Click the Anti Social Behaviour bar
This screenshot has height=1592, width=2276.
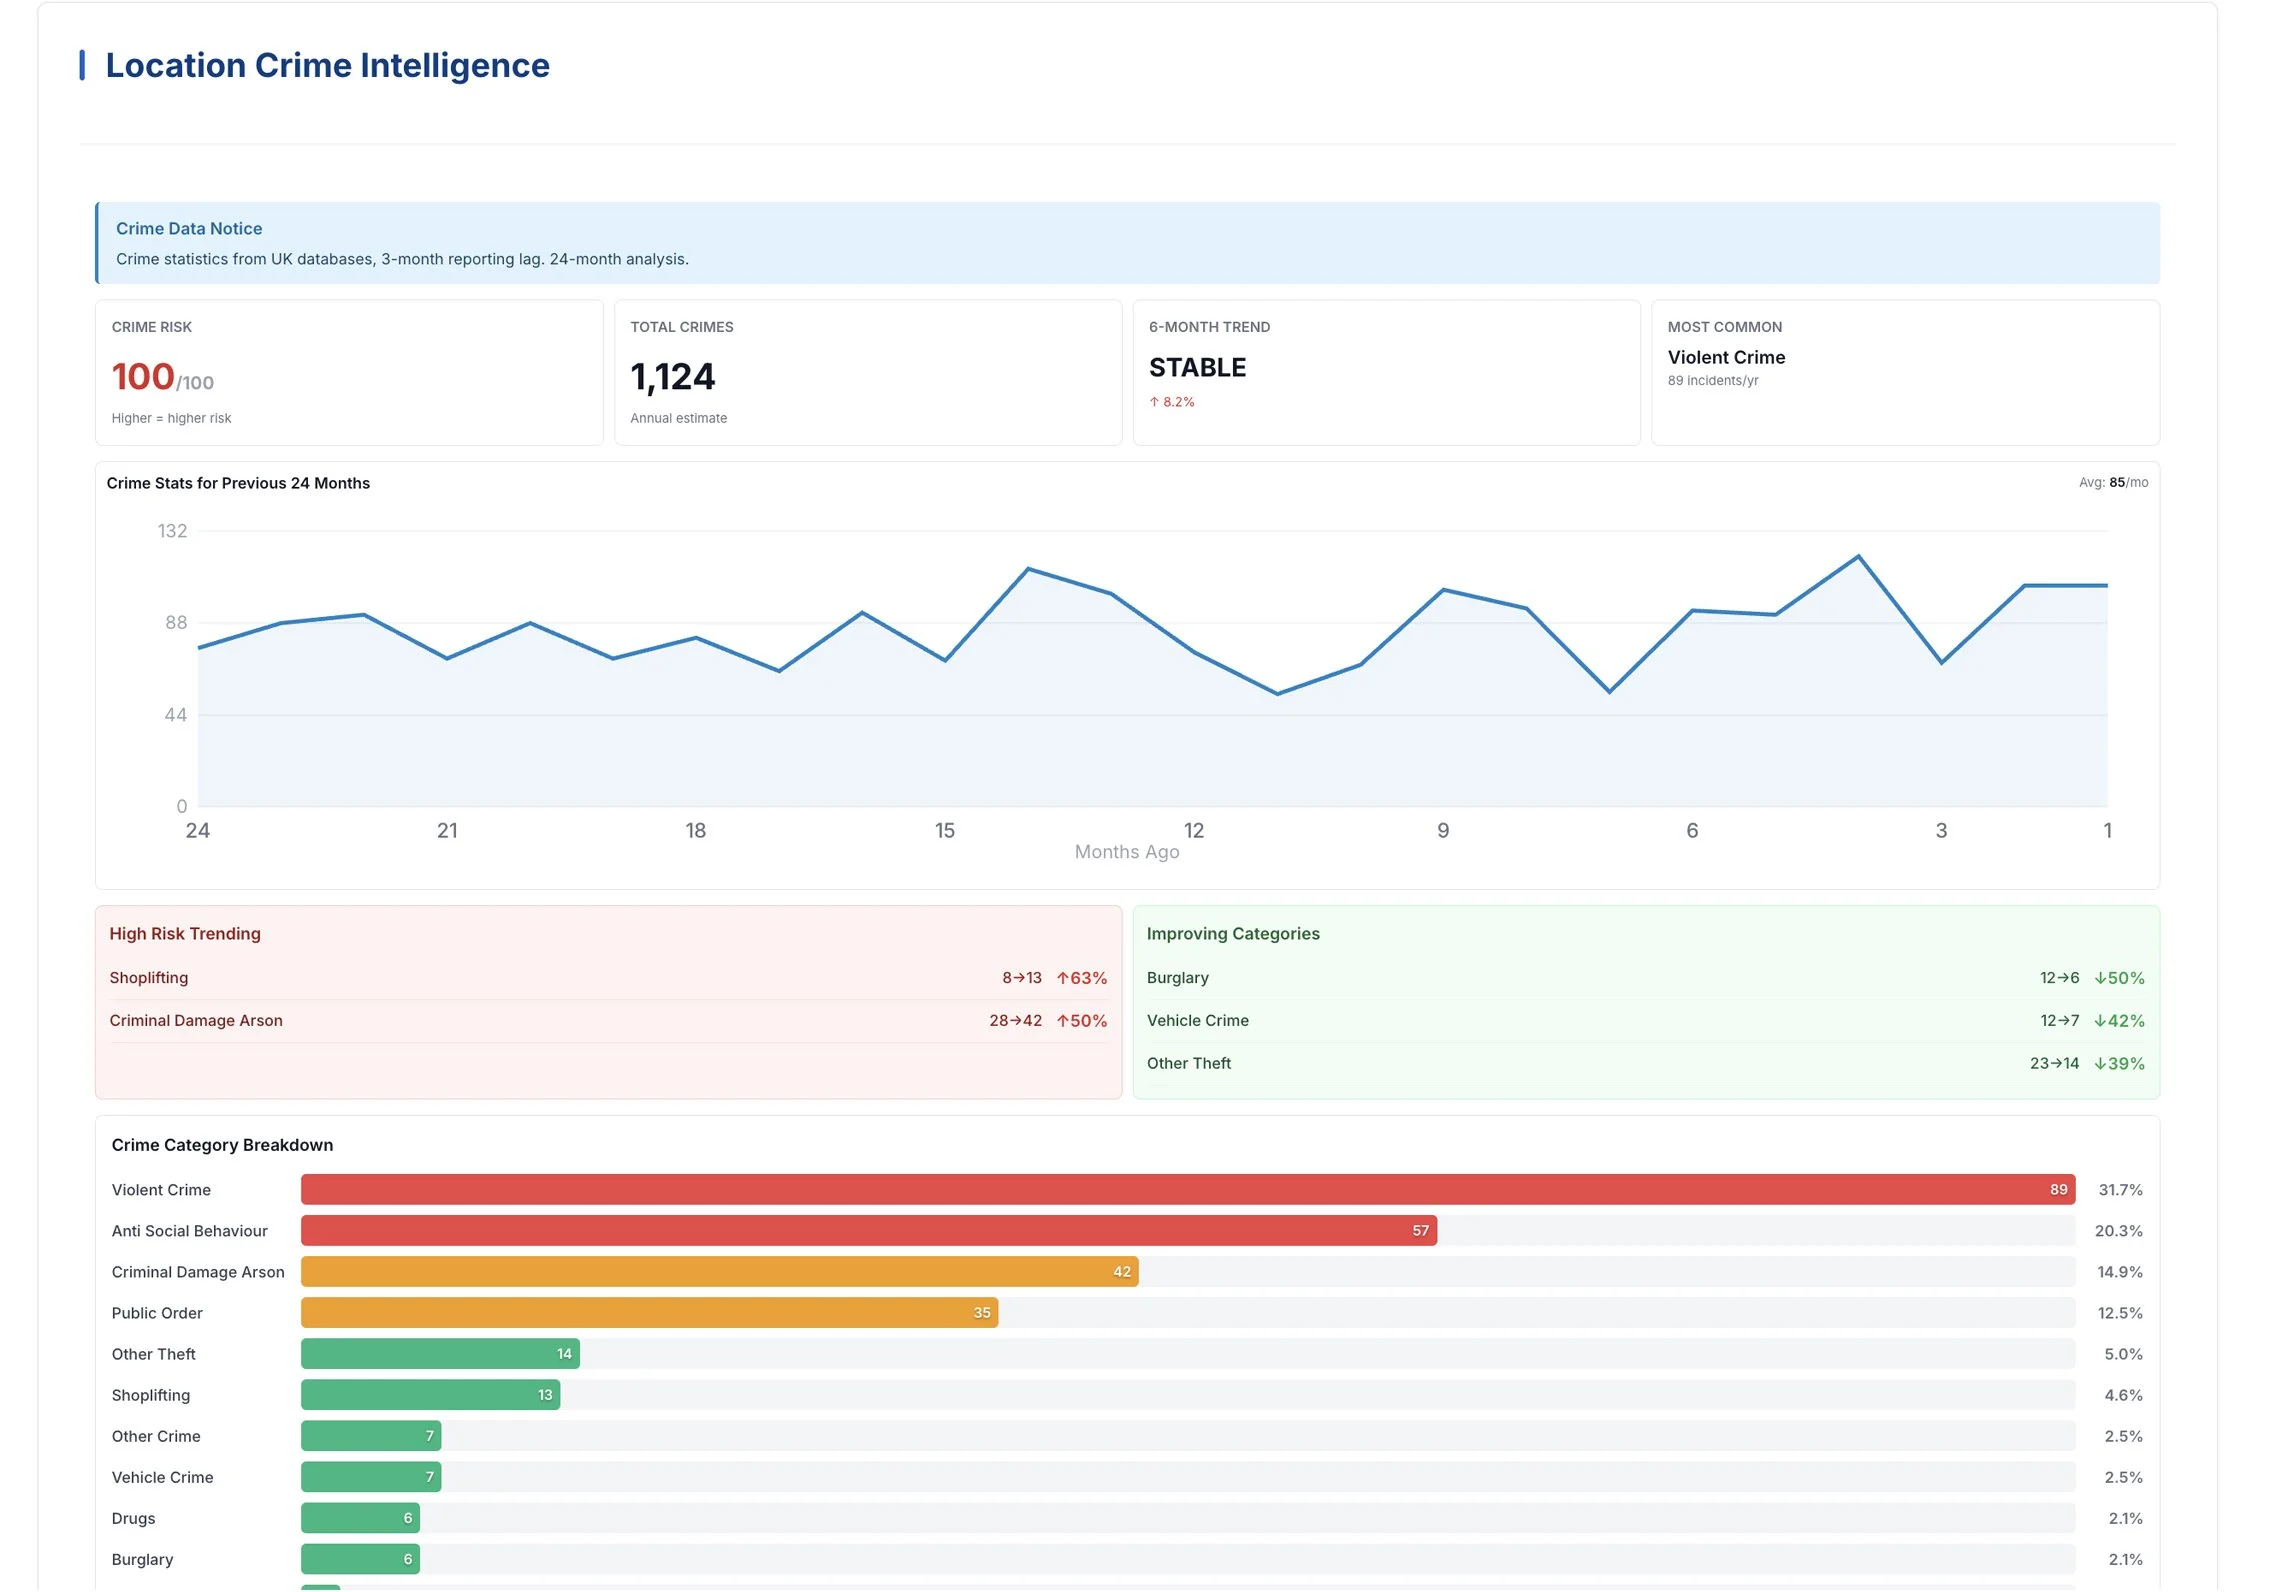[868, 1231]
